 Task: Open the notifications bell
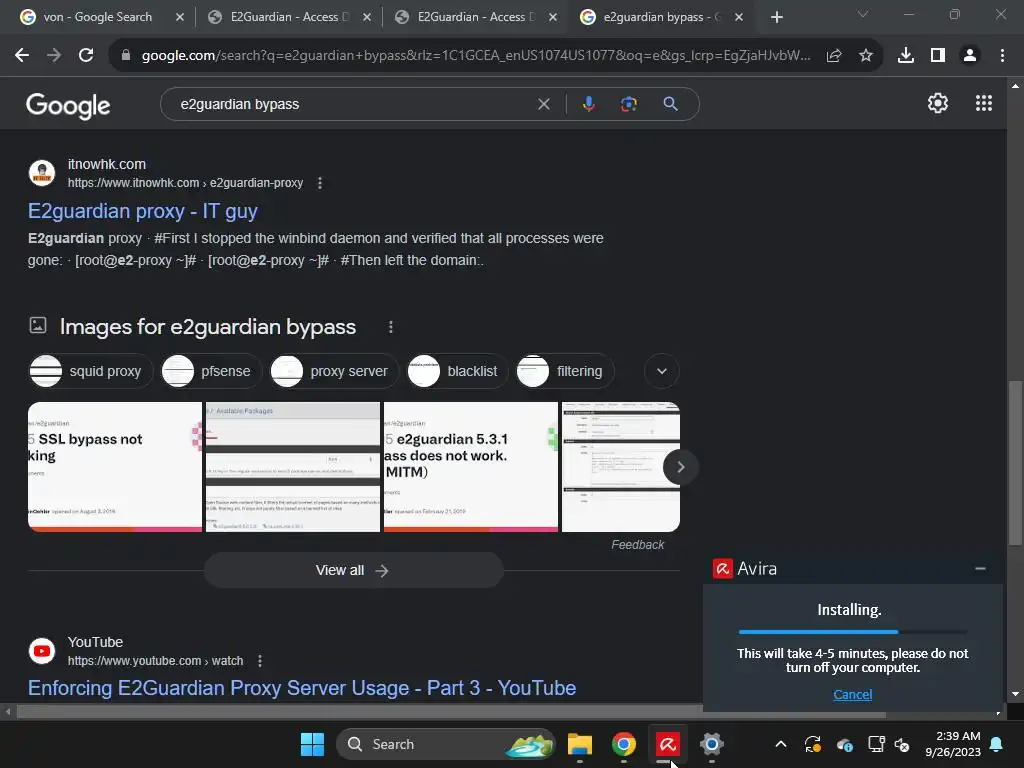tap(997, 744)
